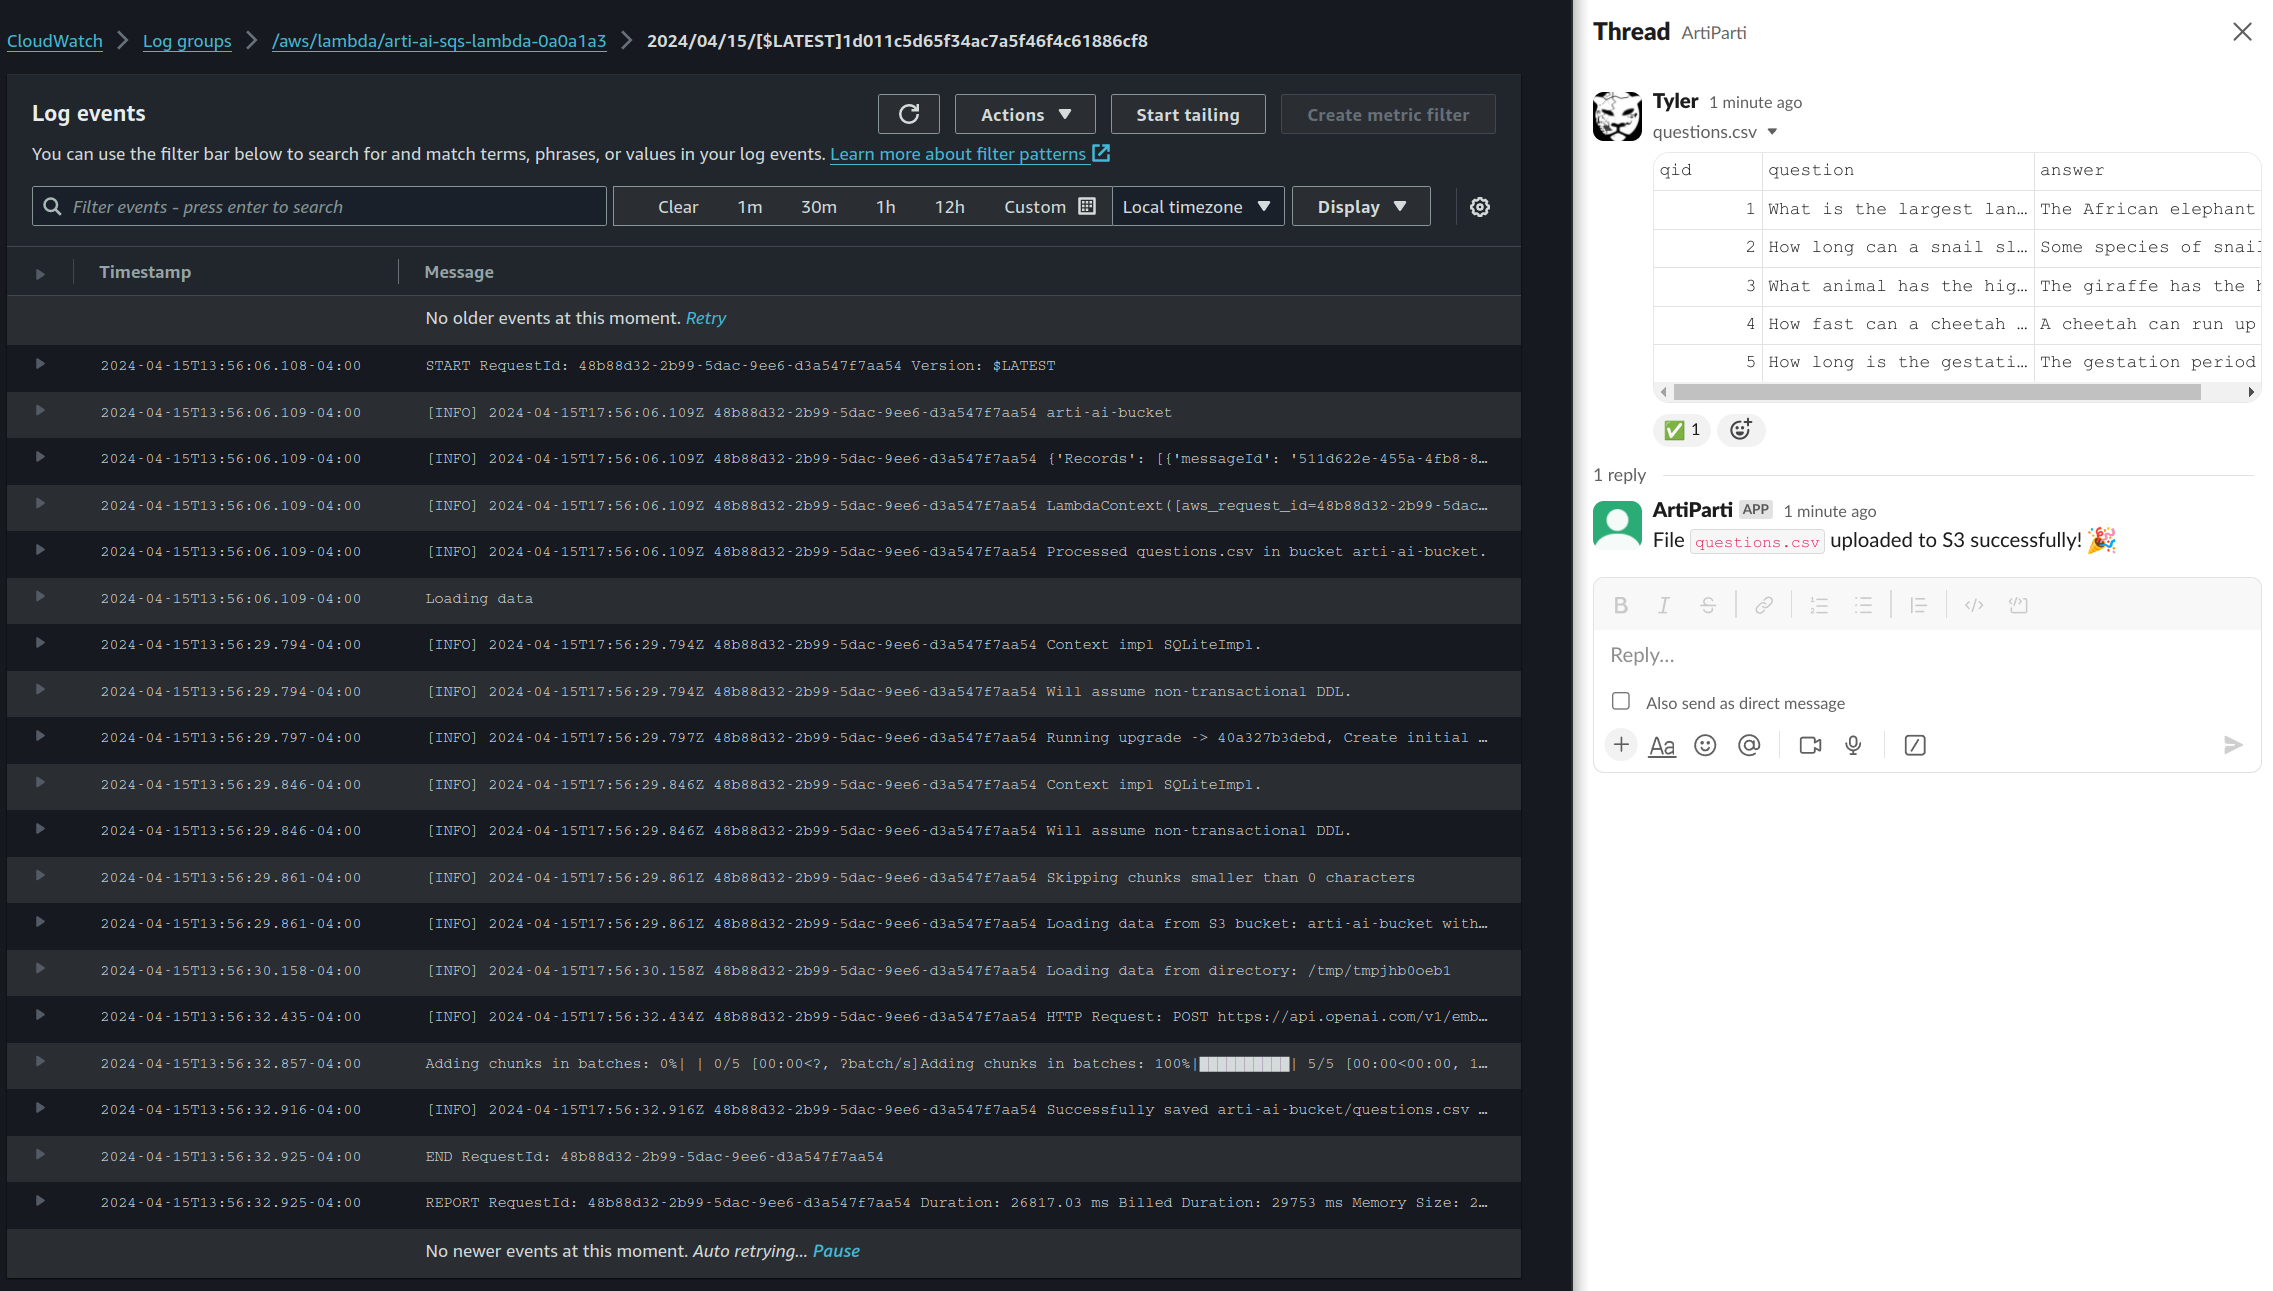Click the calendar icon next to Custom
The image size is (2273, 1291).
pyautogui.click(x=1087, y=206)
